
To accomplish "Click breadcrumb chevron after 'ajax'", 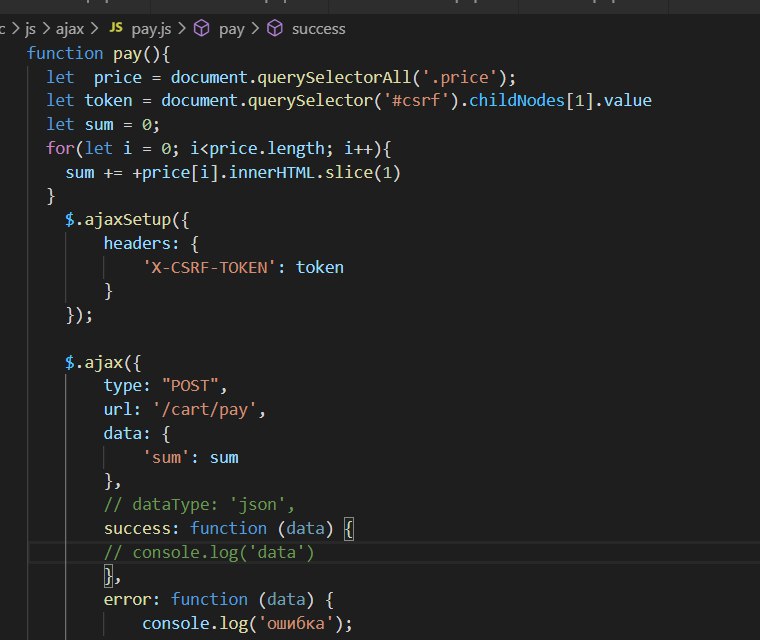I will [x=95, y=29].
